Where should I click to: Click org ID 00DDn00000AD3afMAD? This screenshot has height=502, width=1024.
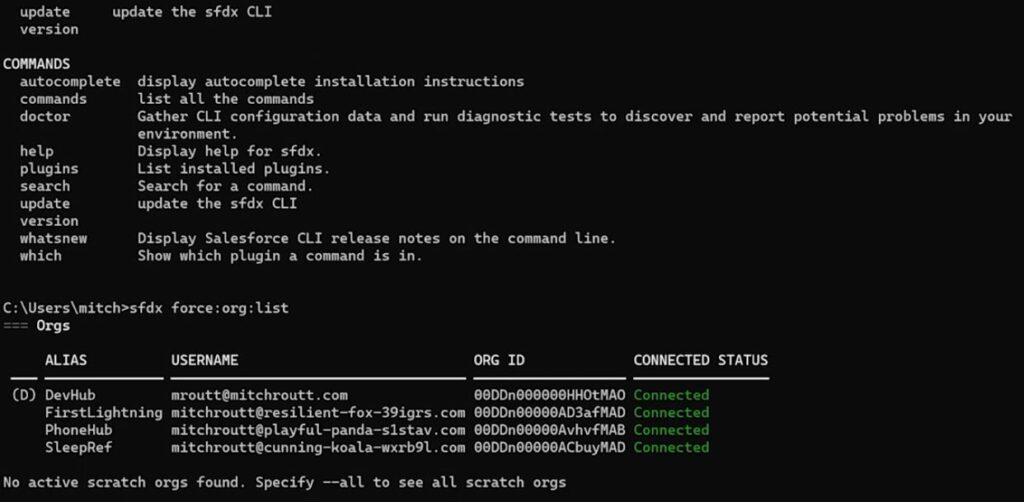click(x=549, y=412)
